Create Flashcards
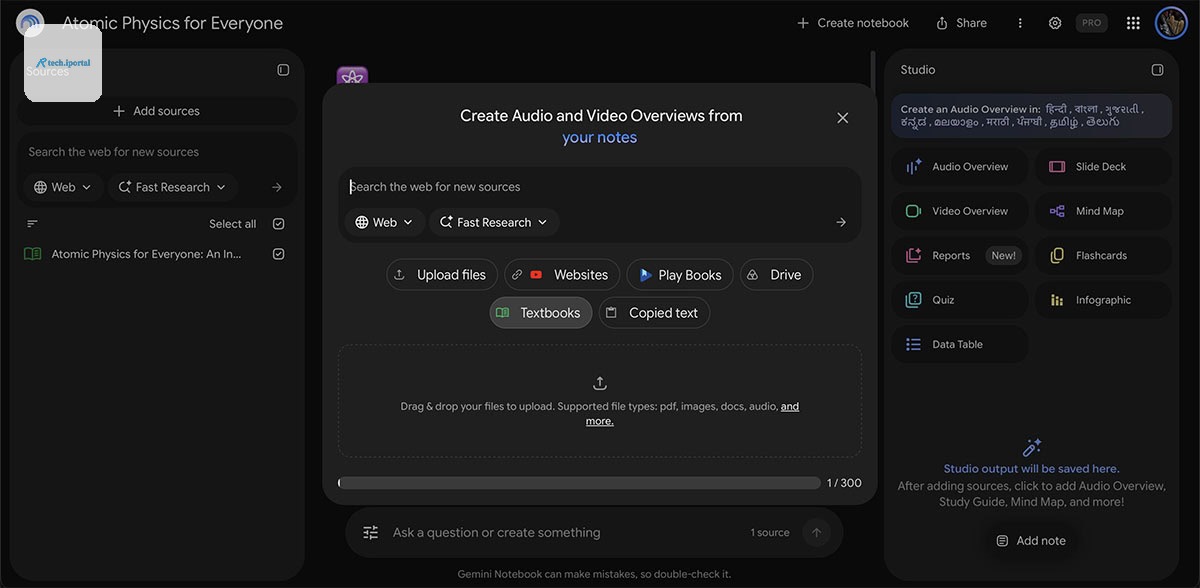The image size is (1200, 588). click(1103, 256)
